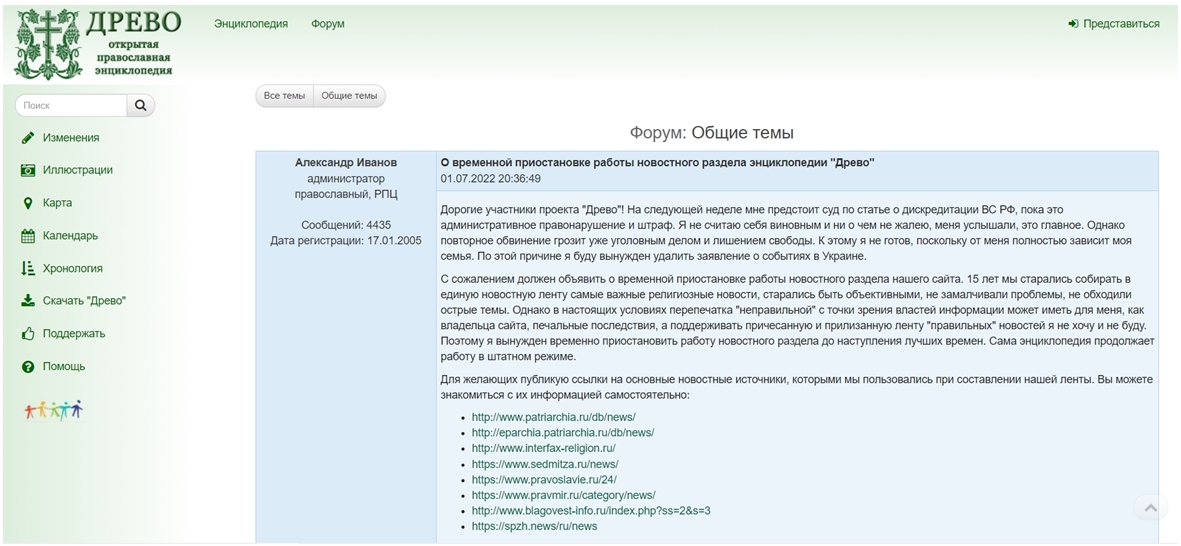
Task: Open the interfax-religion.ru link
Action: coord(543,448)
